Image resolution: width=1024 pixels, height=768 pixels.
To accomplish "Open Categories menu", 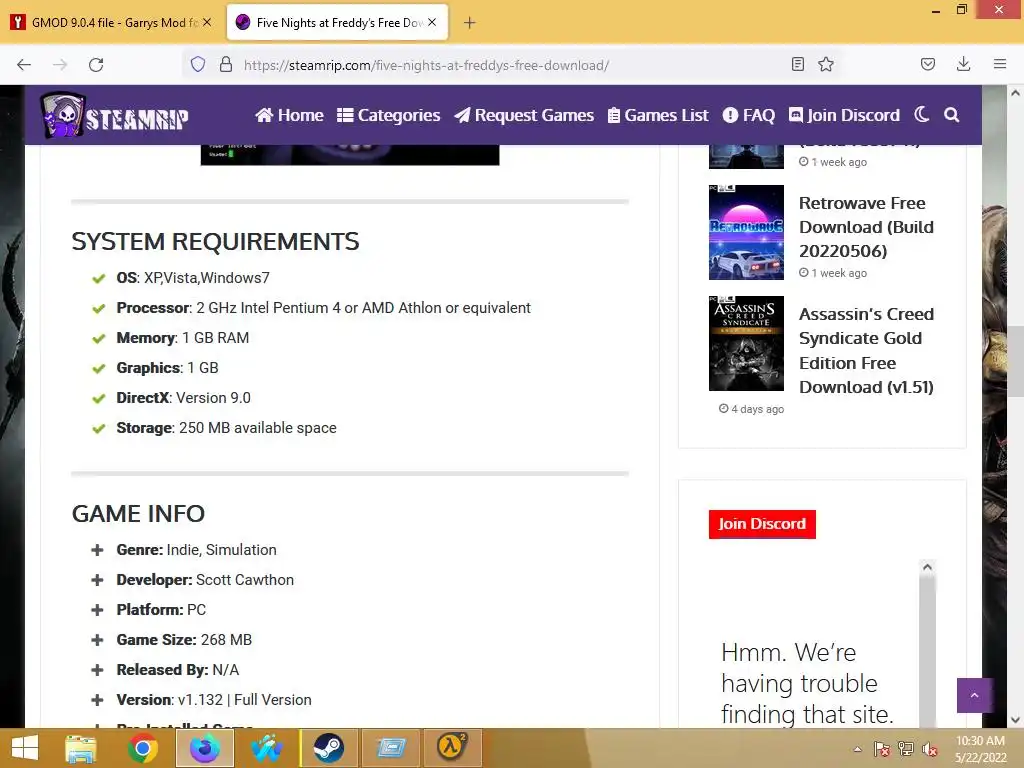I will 389,115.
